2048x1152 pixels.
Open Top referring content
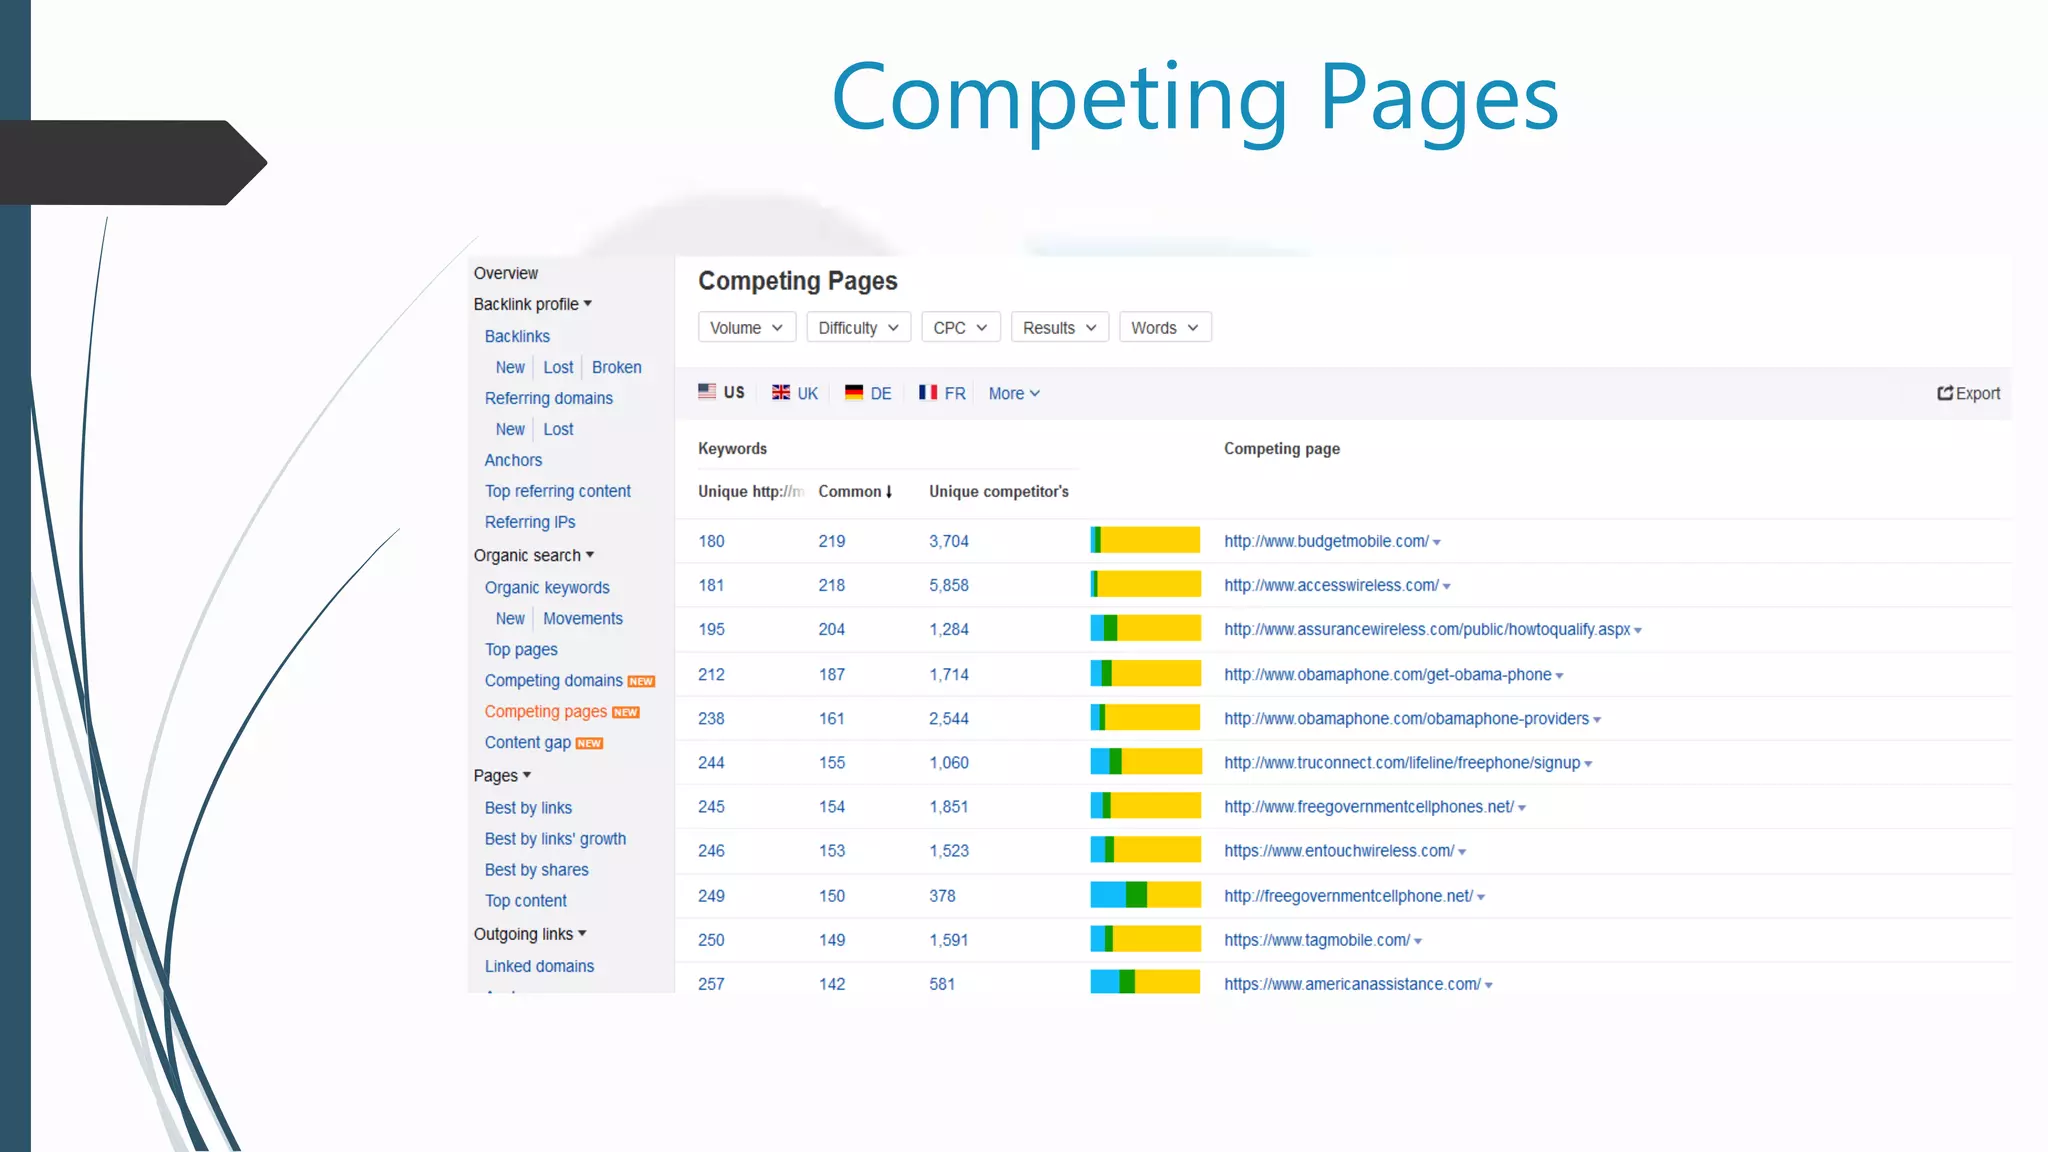558,491
